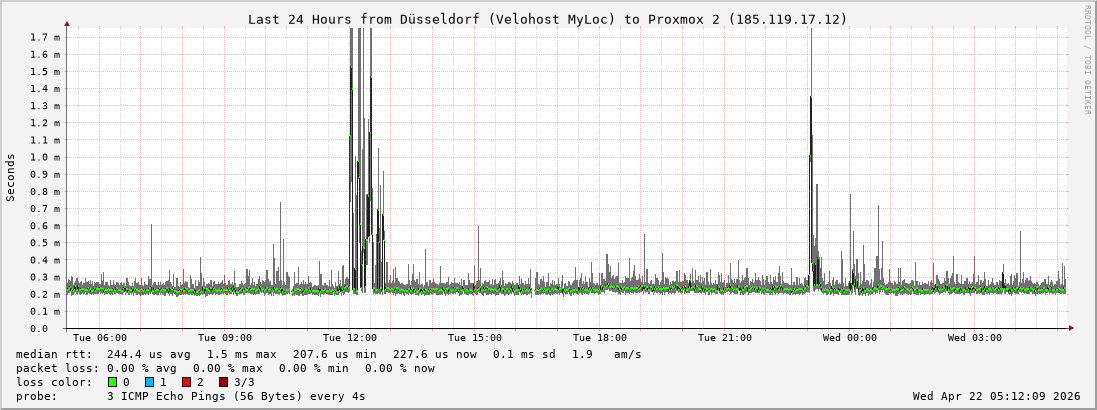Click the green loss color swatch for 0
The height and width of the screenshot is (410, 1097).
click(x=113, y=382)
